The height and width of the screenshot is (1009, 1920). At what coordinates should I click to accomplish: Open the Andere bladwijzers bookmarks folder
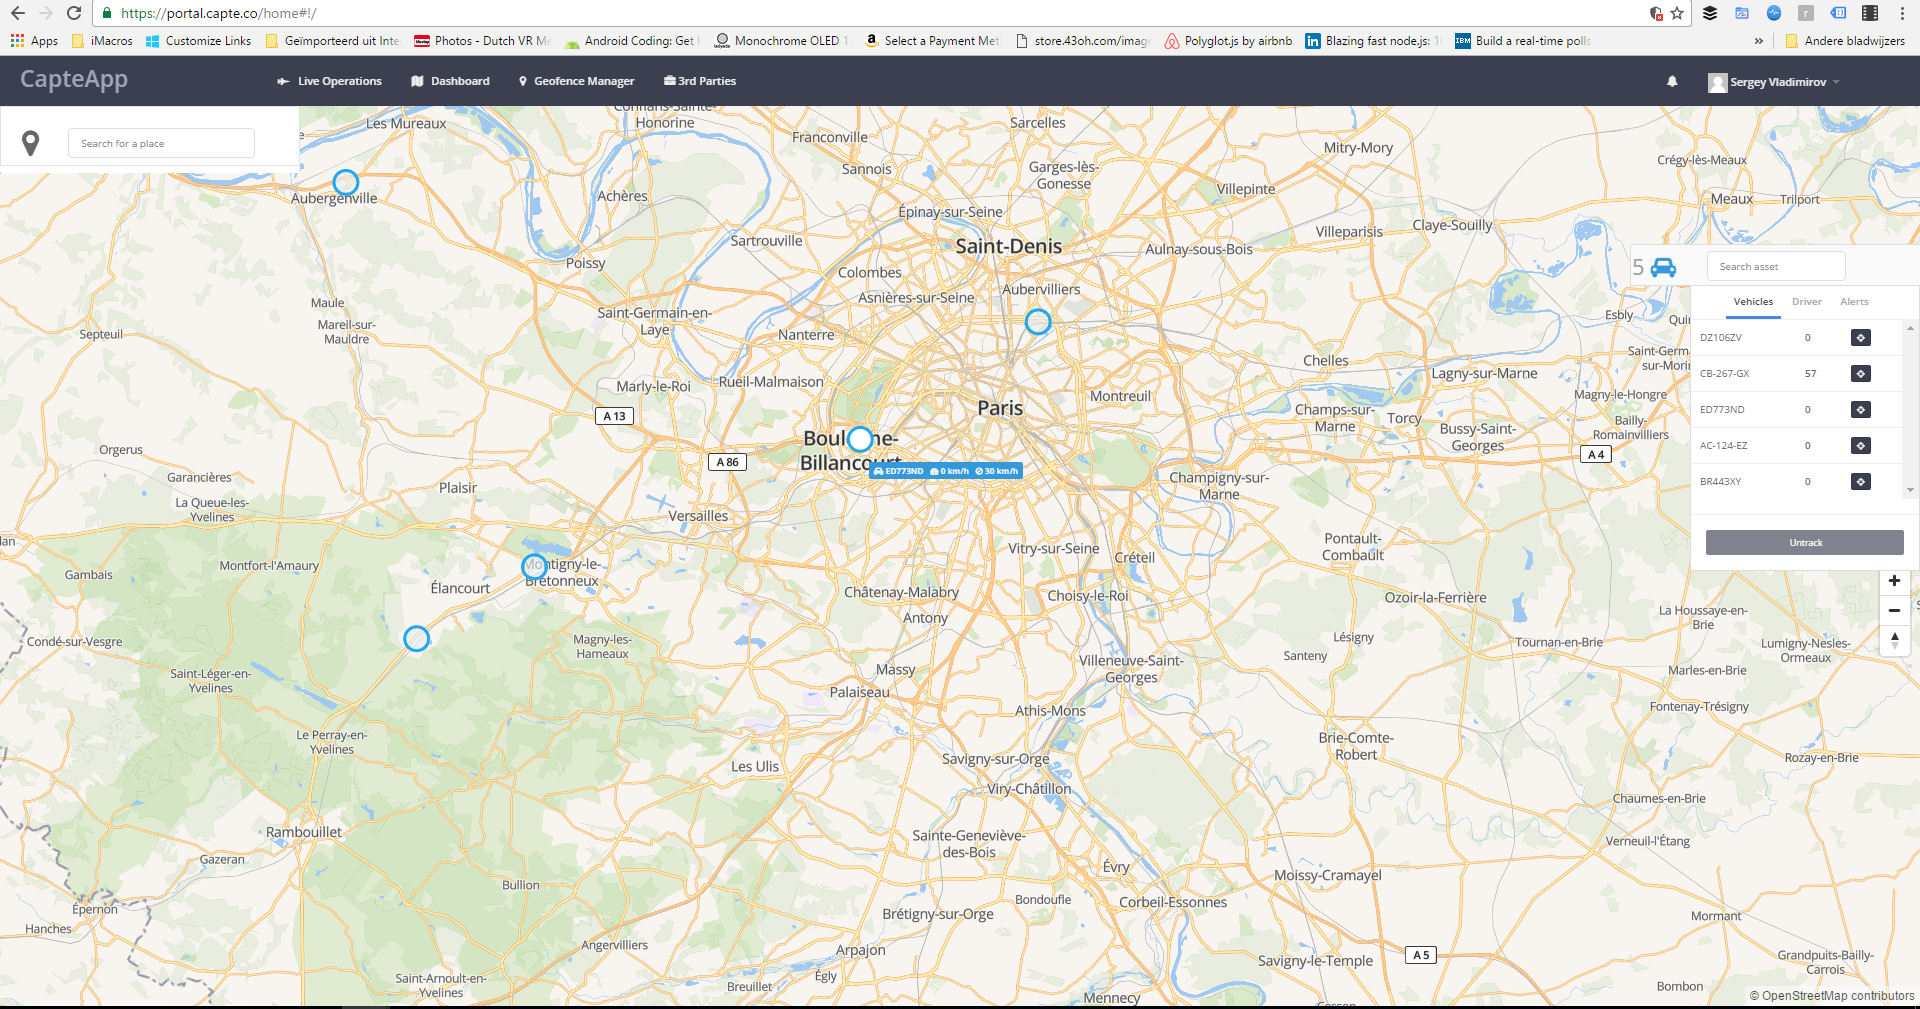(1845, 41)
